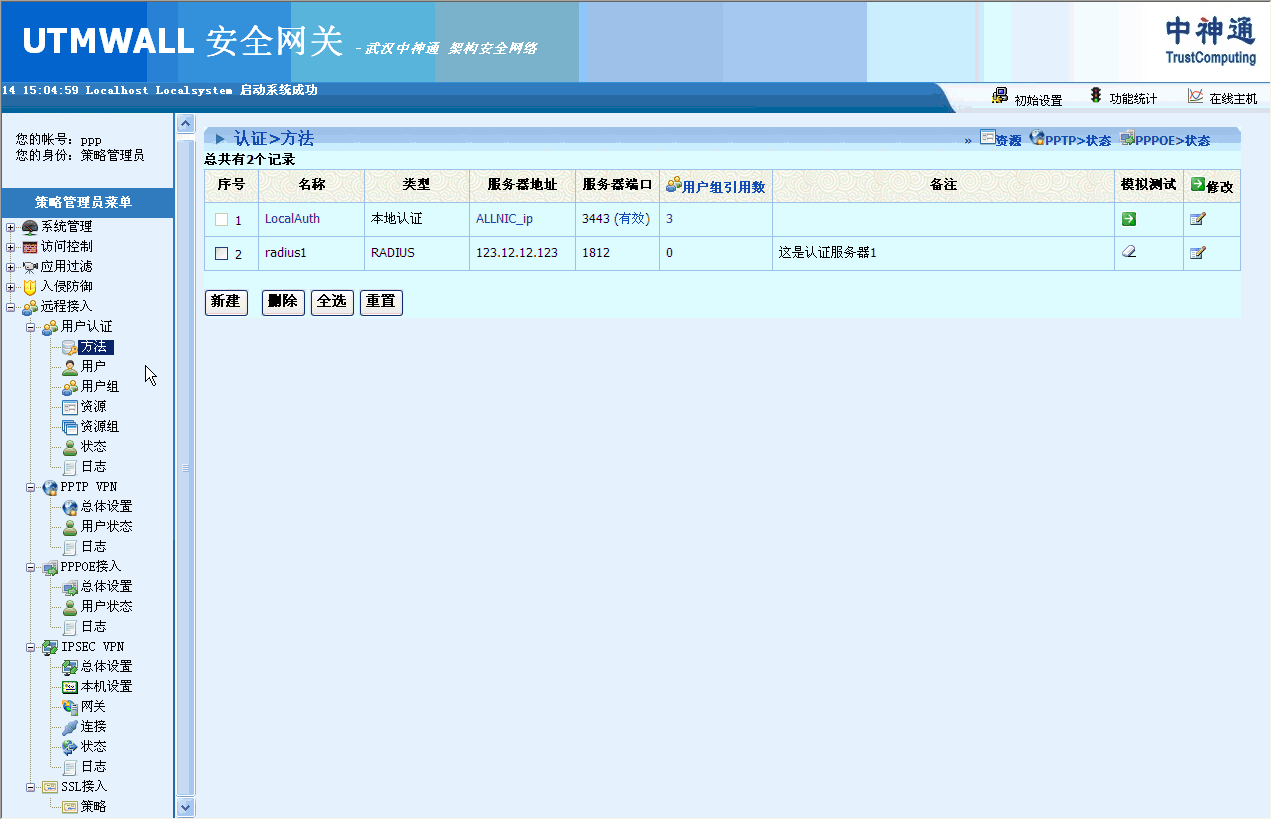Click the eraser test icon for radius1

pyautogui.click(x=1128, y=252)
